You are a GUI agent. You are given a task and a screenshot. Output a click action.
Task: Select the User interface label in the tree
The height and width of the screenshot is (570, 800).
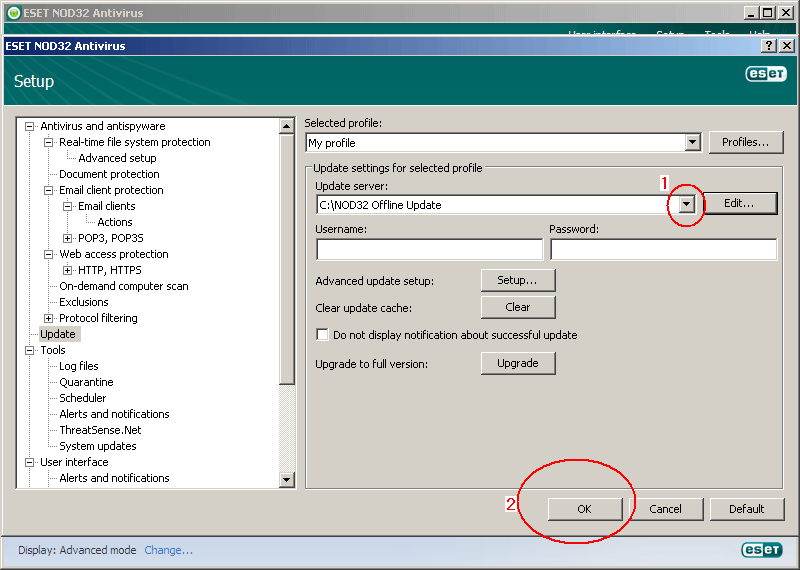click(x=74, y=462)
